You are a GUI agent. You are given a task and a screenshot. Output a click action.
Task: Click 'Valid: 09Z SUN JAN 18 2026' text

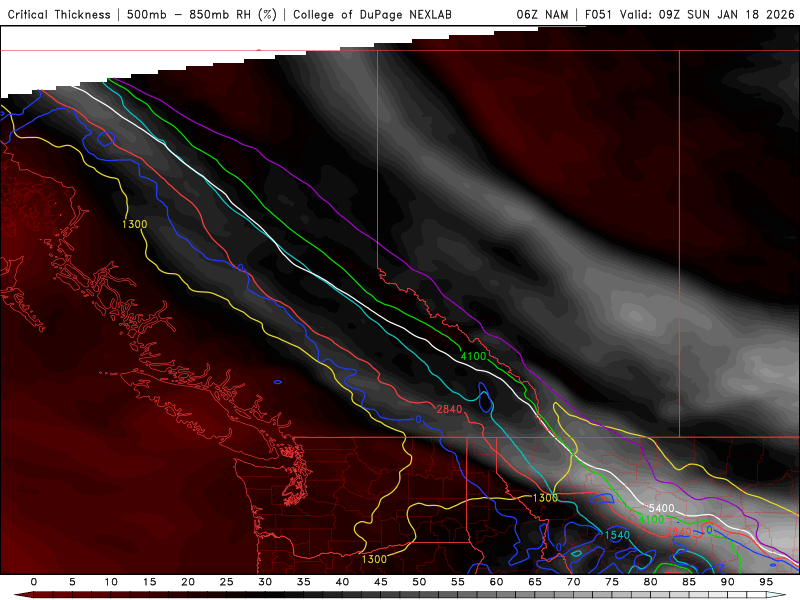[707, 15]
